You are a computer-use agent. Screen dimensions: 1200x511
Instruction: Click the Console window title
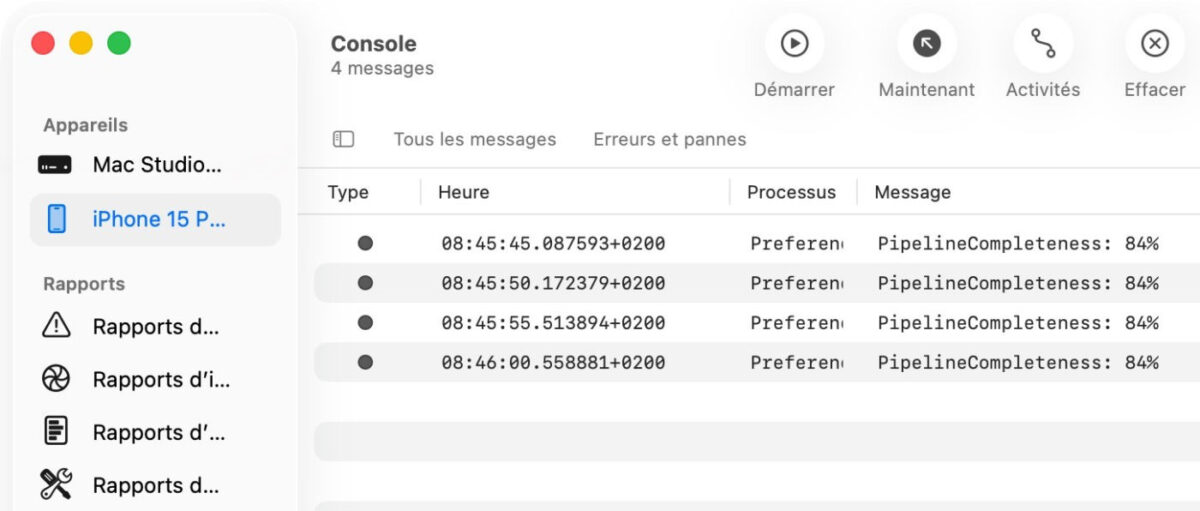point(373,43)
